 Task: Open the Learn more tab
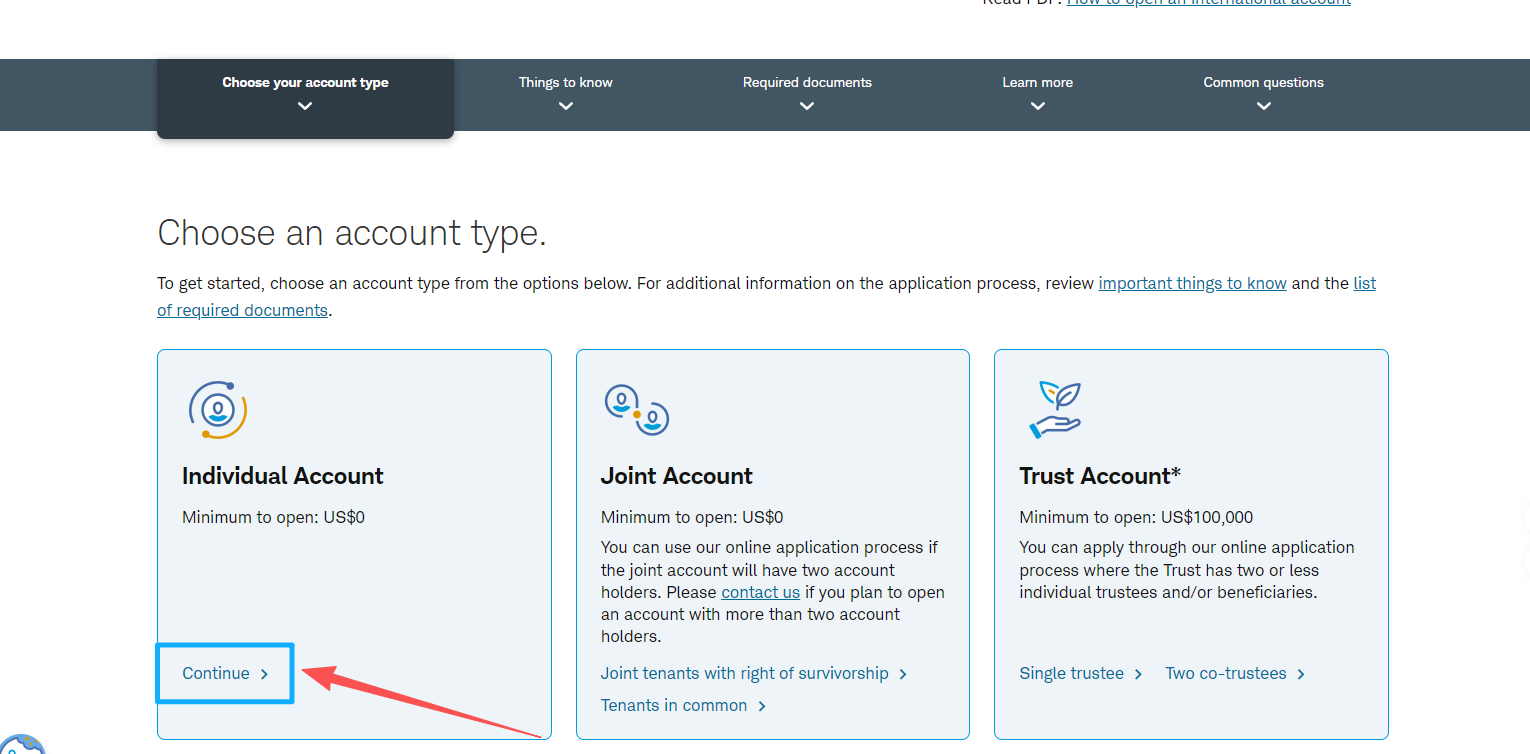pyautogui.click(x=1038, y=94)
